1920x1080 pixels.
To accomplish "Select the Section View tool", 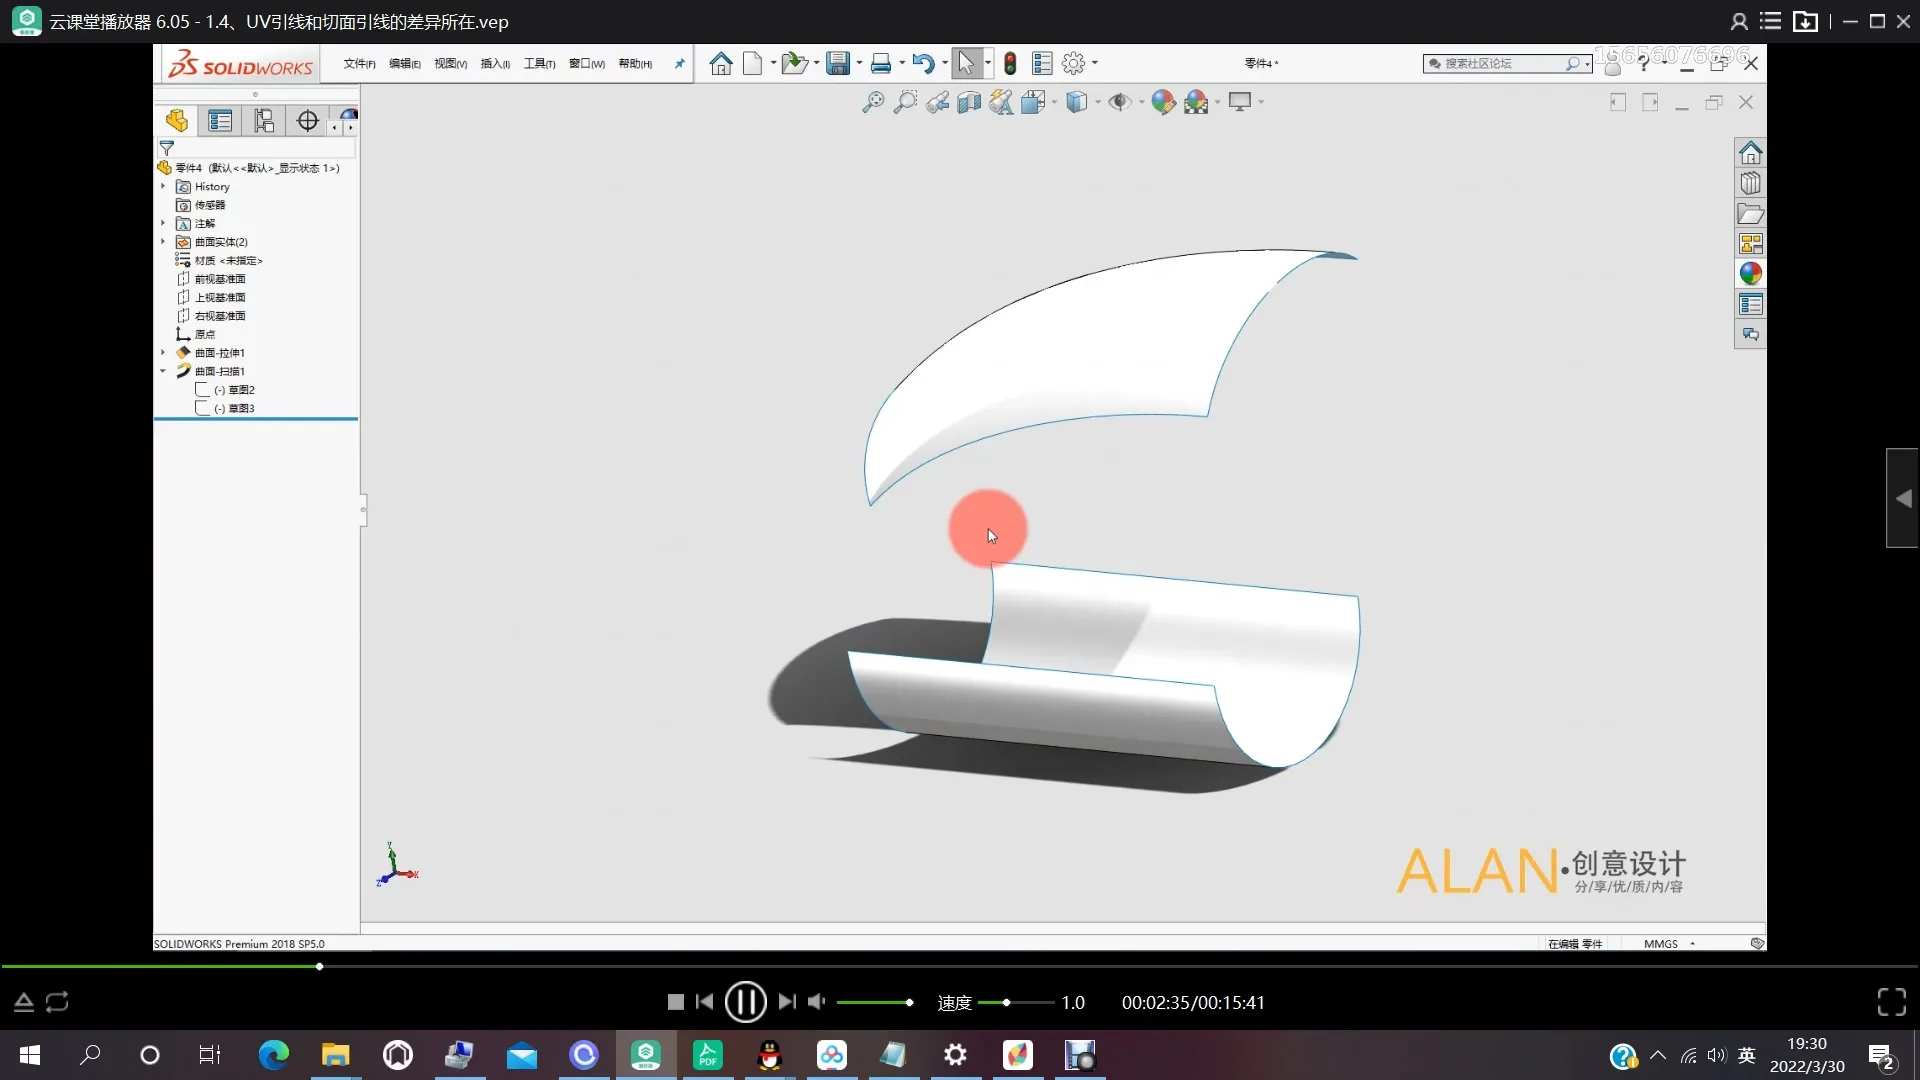I will click(x=969, y=102).
